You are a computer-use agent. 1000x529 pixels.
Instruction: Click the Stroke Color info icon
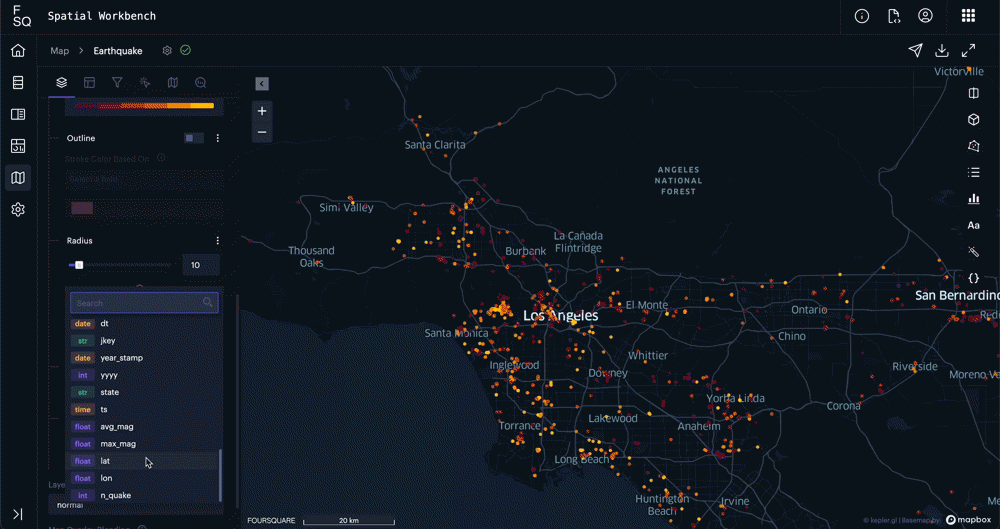[x=161, y=158]
